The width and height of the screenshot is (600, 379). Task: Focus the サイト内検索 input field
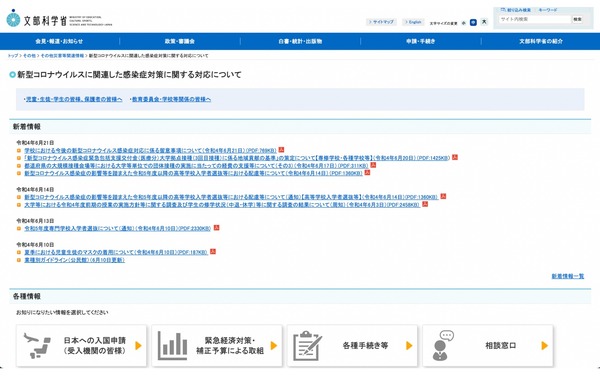coord(535,19)
